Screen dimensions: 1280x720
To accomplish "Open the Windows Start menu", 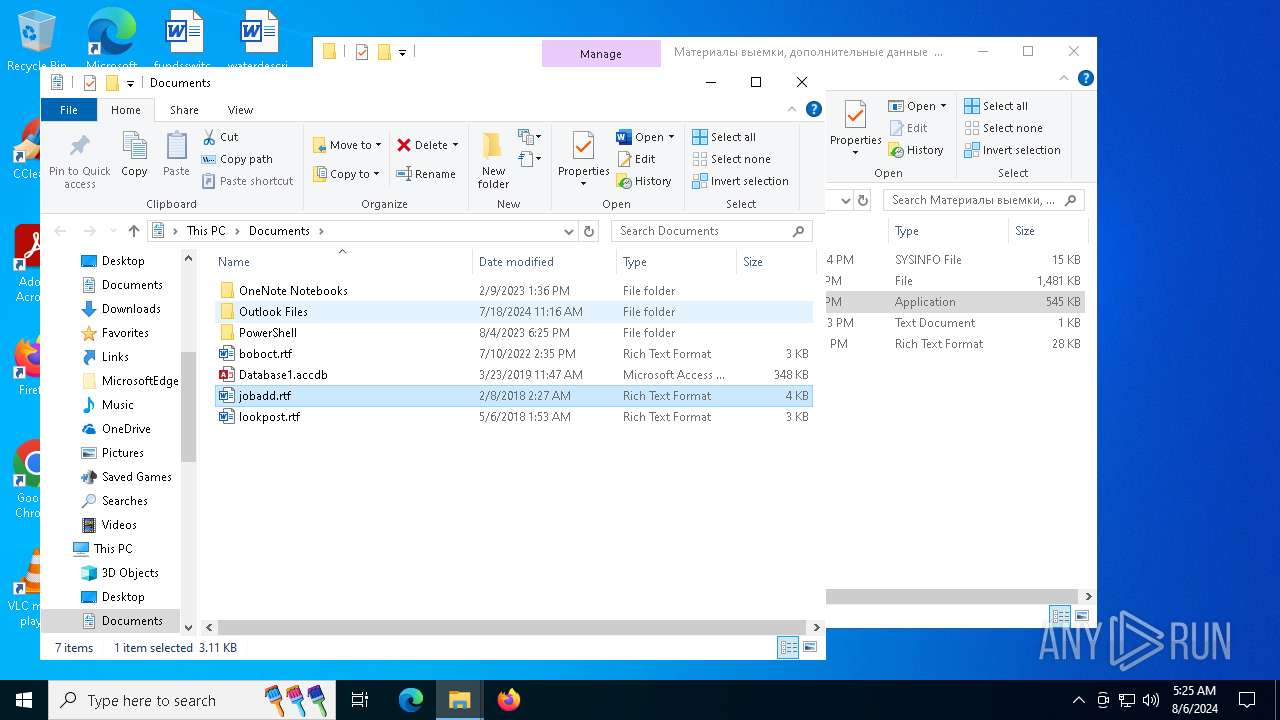I will pos(24,700).
